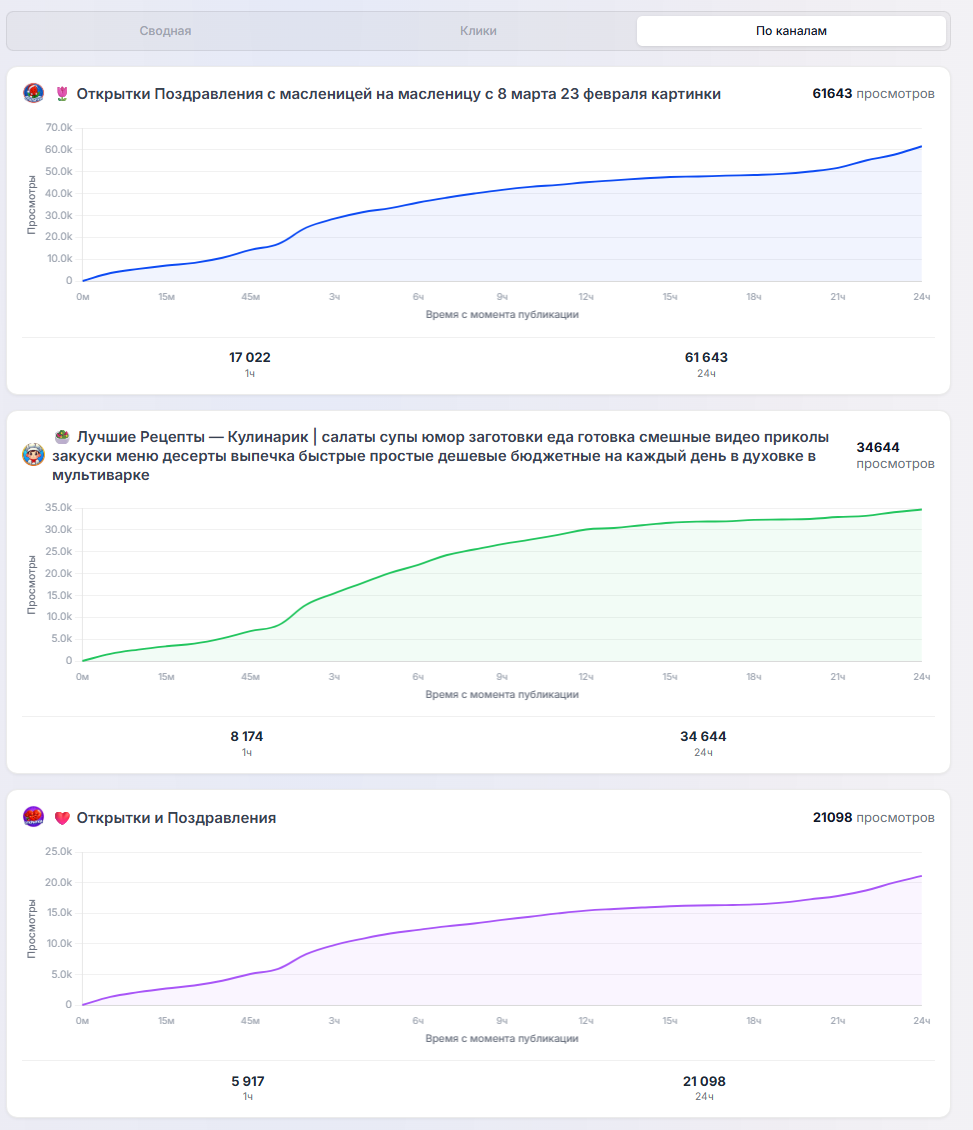Screen dimensions: 973x1130
Task: Click the 34644 просмотров counter
Action: coord(895,455)
